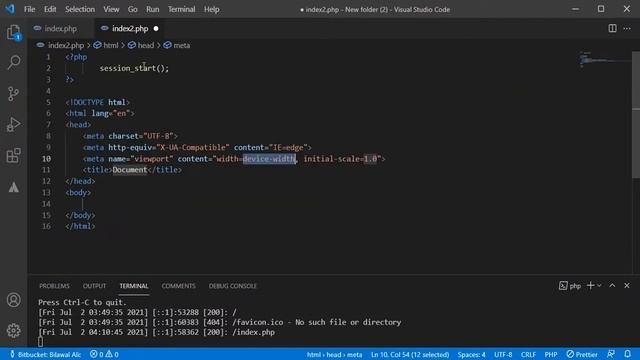This screenshot has width=640, height=360.
Task: Split the editor to the right
Action: tap(612, 28)
